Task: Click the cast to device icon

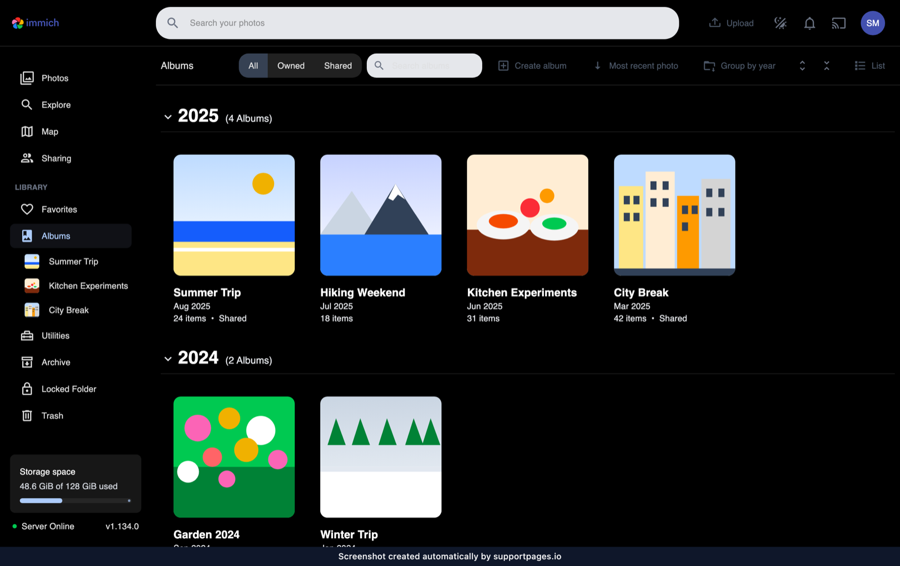Action: click(839, 23)
